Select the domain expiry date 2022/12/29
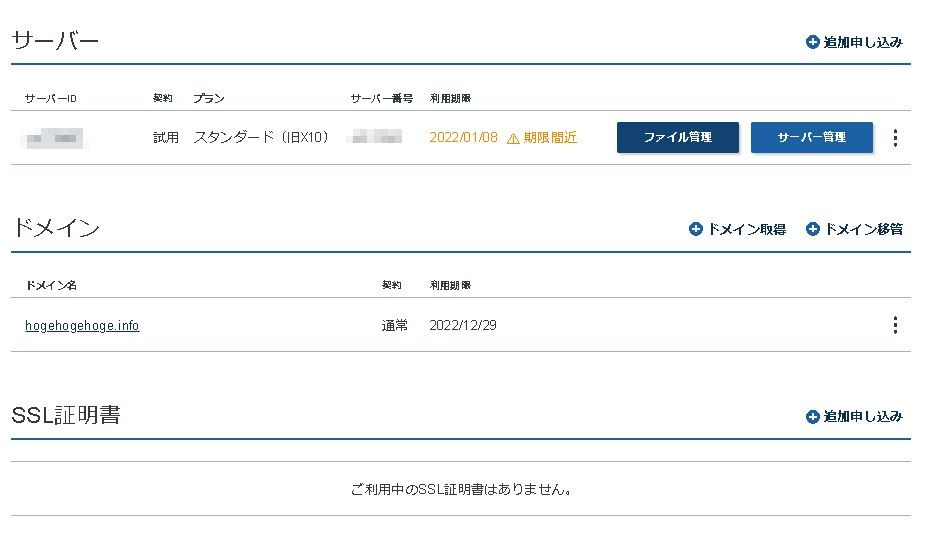Screen dimensions: 938x541 point(463,325)
